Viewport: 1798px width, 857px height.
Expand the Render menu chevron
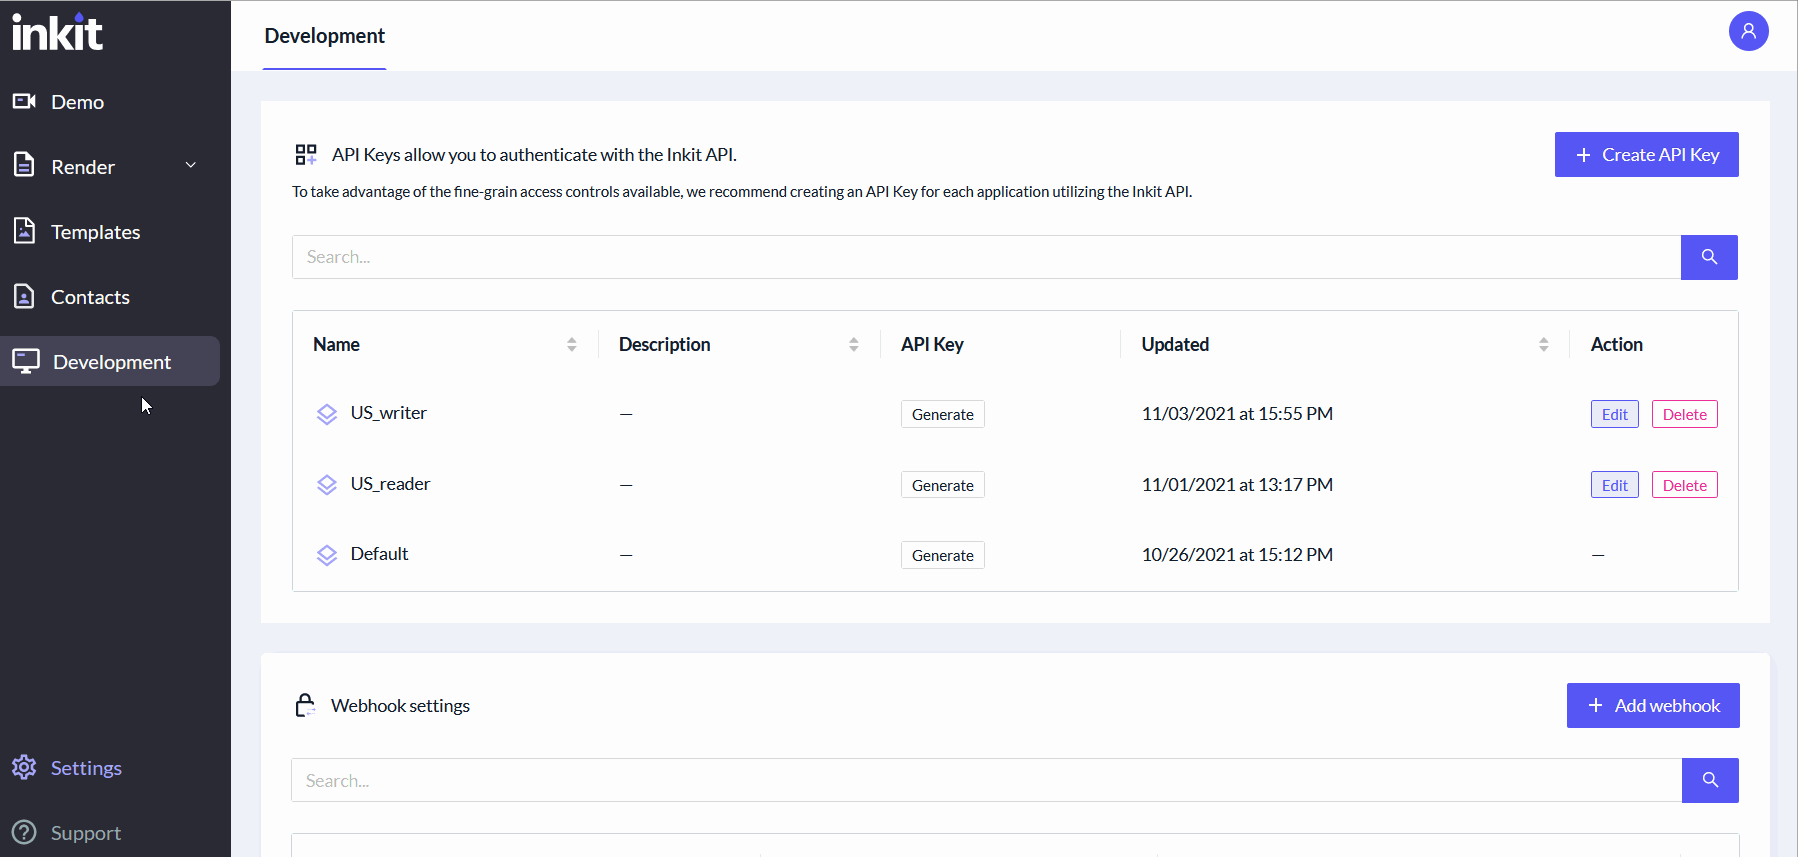191,165
